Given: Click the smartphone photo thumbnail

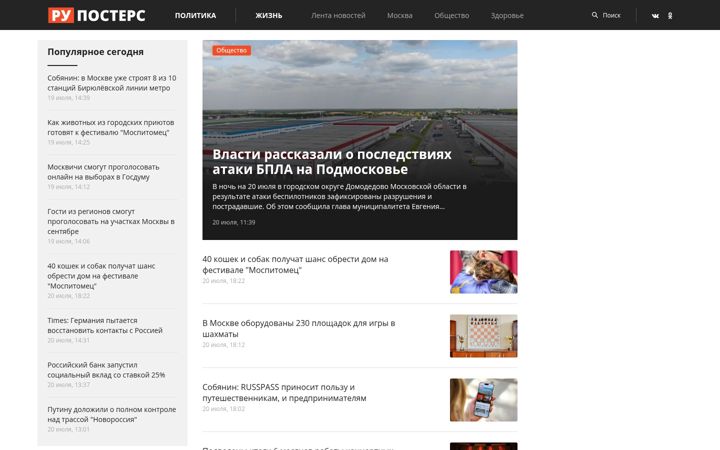Looking at the screenshot, I should 484,400.
